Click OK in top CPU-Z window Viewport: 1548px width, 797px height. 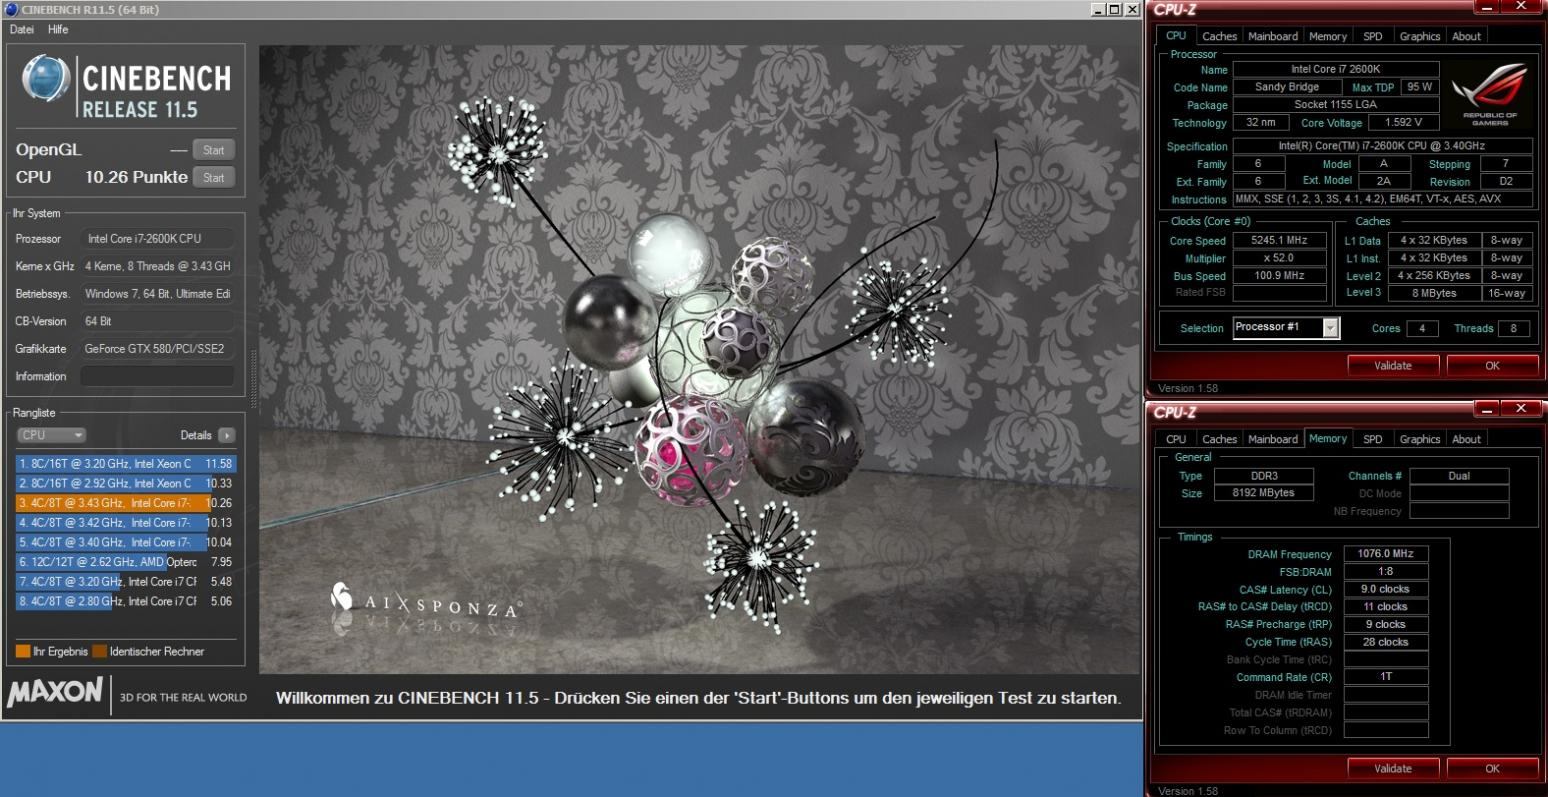(1492, 366)
